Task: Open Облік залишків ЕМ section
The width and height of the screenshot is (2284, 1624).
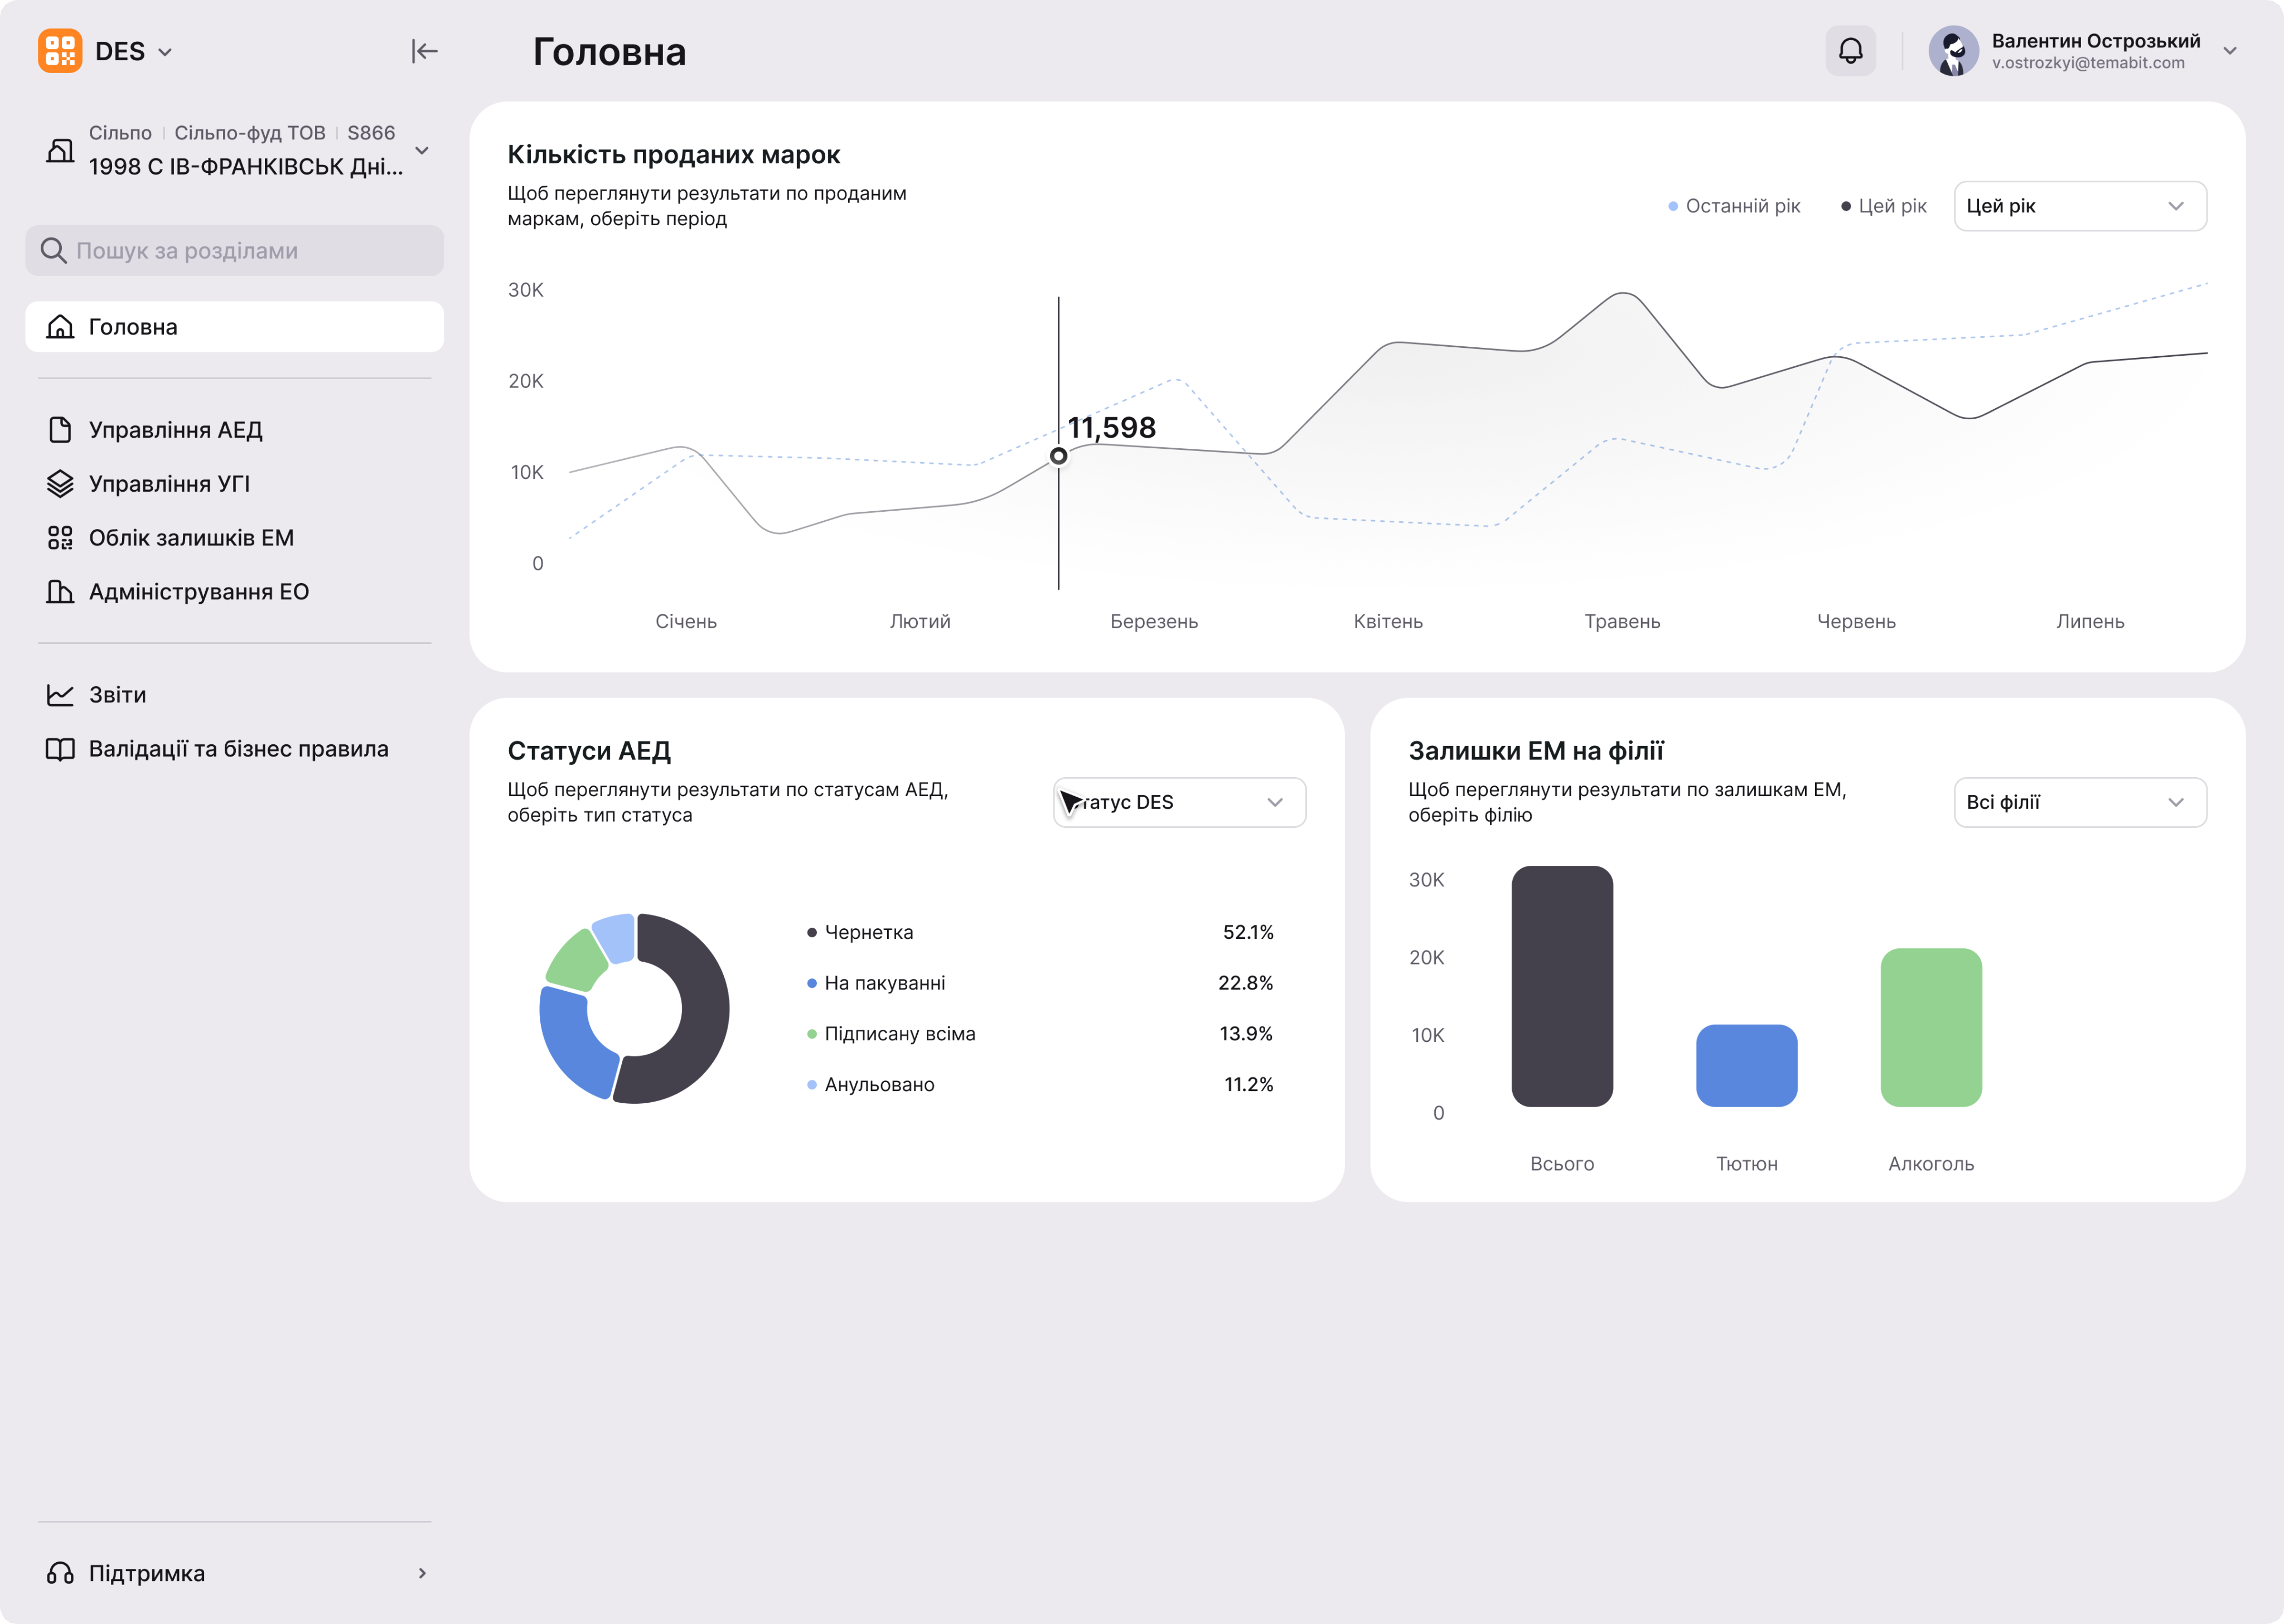Action: click(191, 538)
